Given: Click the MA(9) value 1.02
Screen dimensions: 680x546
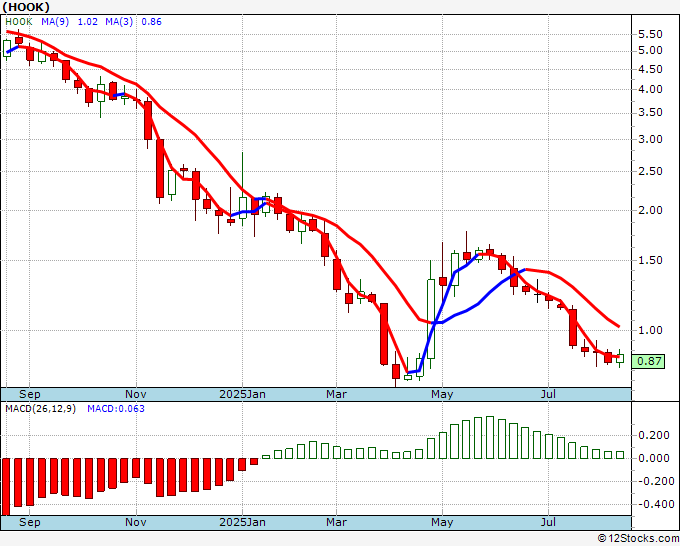Looking at the screenshot, I should (88, 22).
